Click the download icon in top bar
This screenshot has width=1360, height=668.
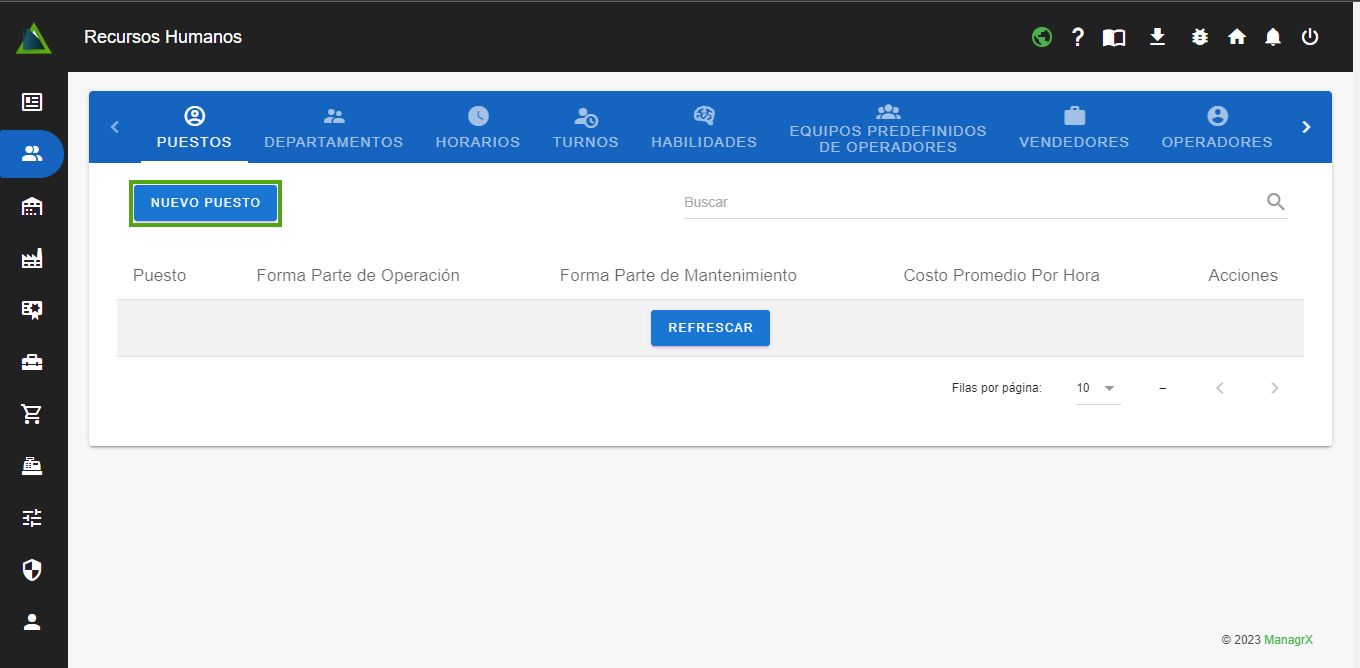[x=1157, y=37]
